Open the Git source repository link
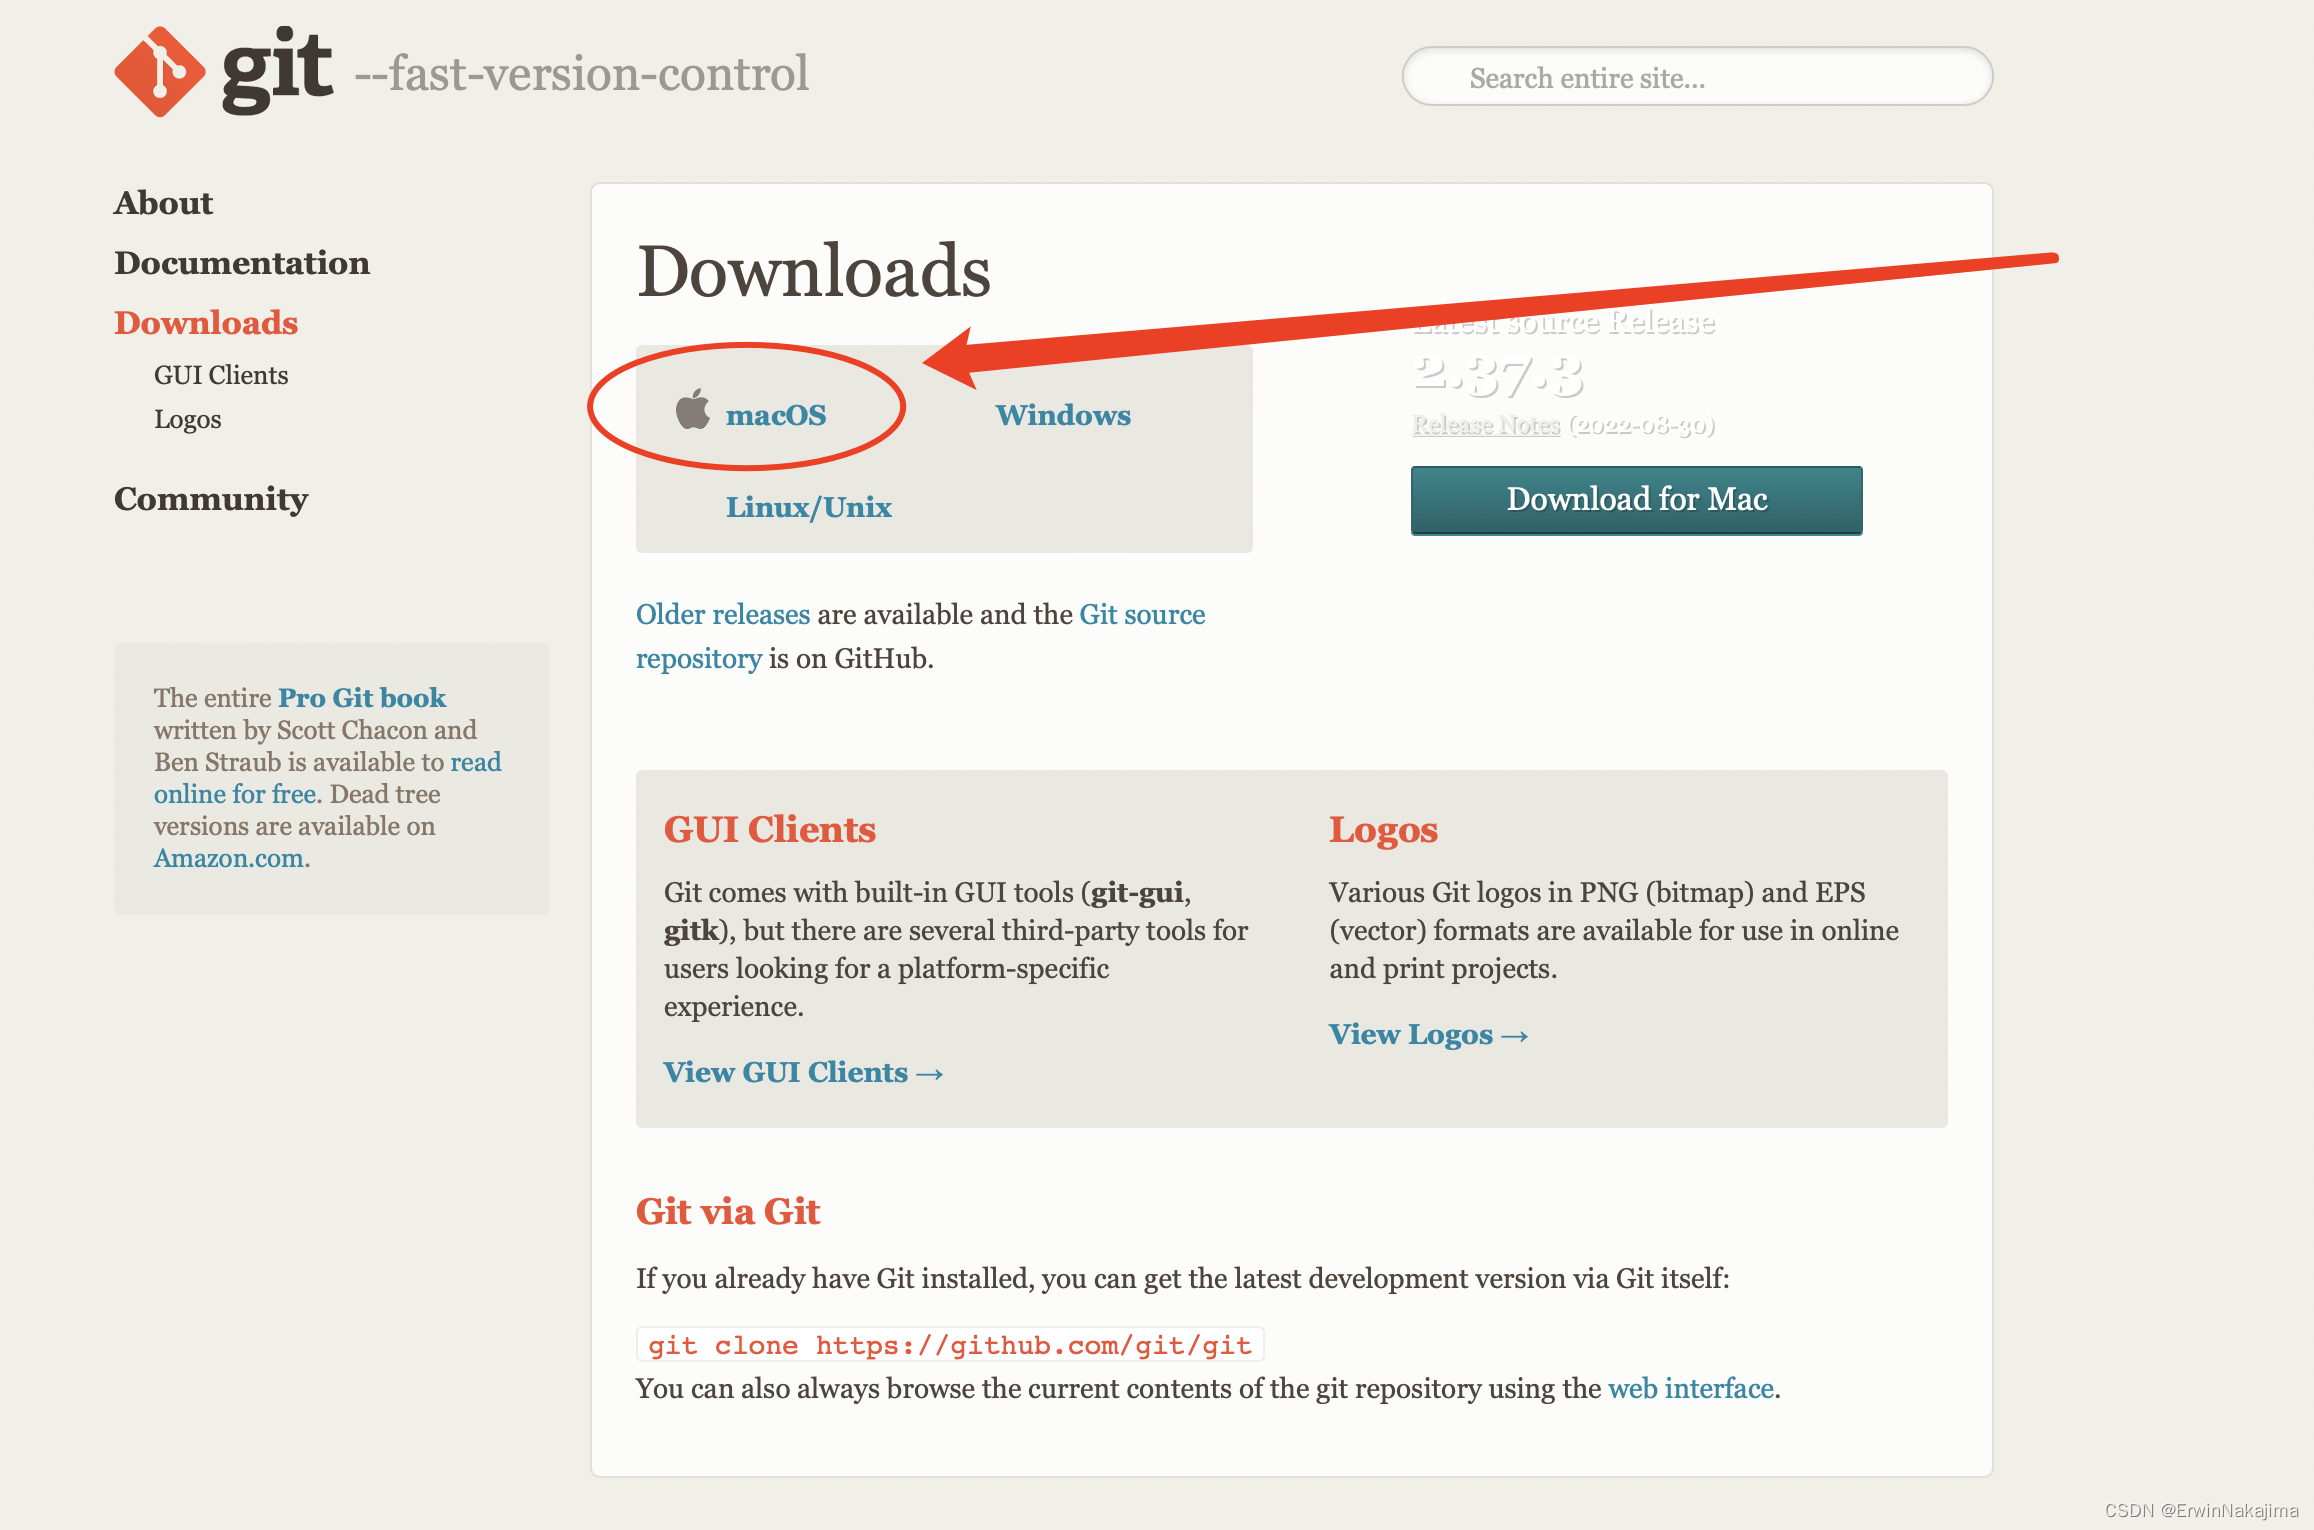 coord(920,636)
